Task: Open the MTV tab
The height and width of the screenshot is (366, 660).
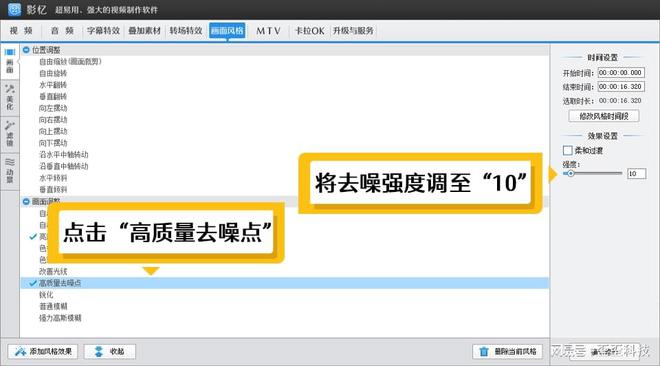Action: coord(268,31)
